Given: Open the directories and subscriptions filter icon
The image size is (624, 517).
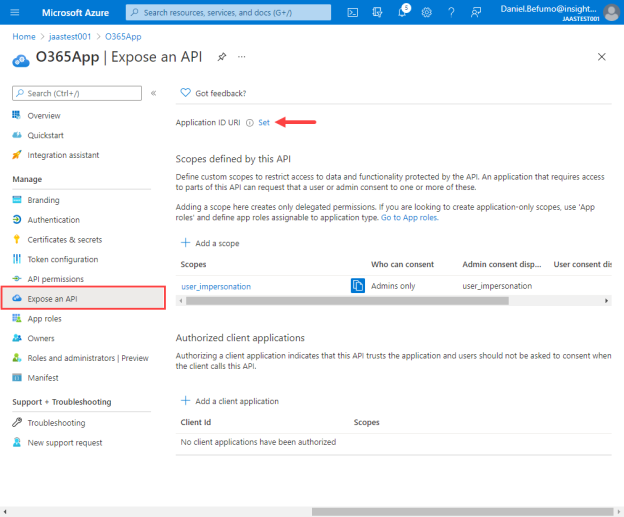Looking at the screenshot, I should point(377,13).
